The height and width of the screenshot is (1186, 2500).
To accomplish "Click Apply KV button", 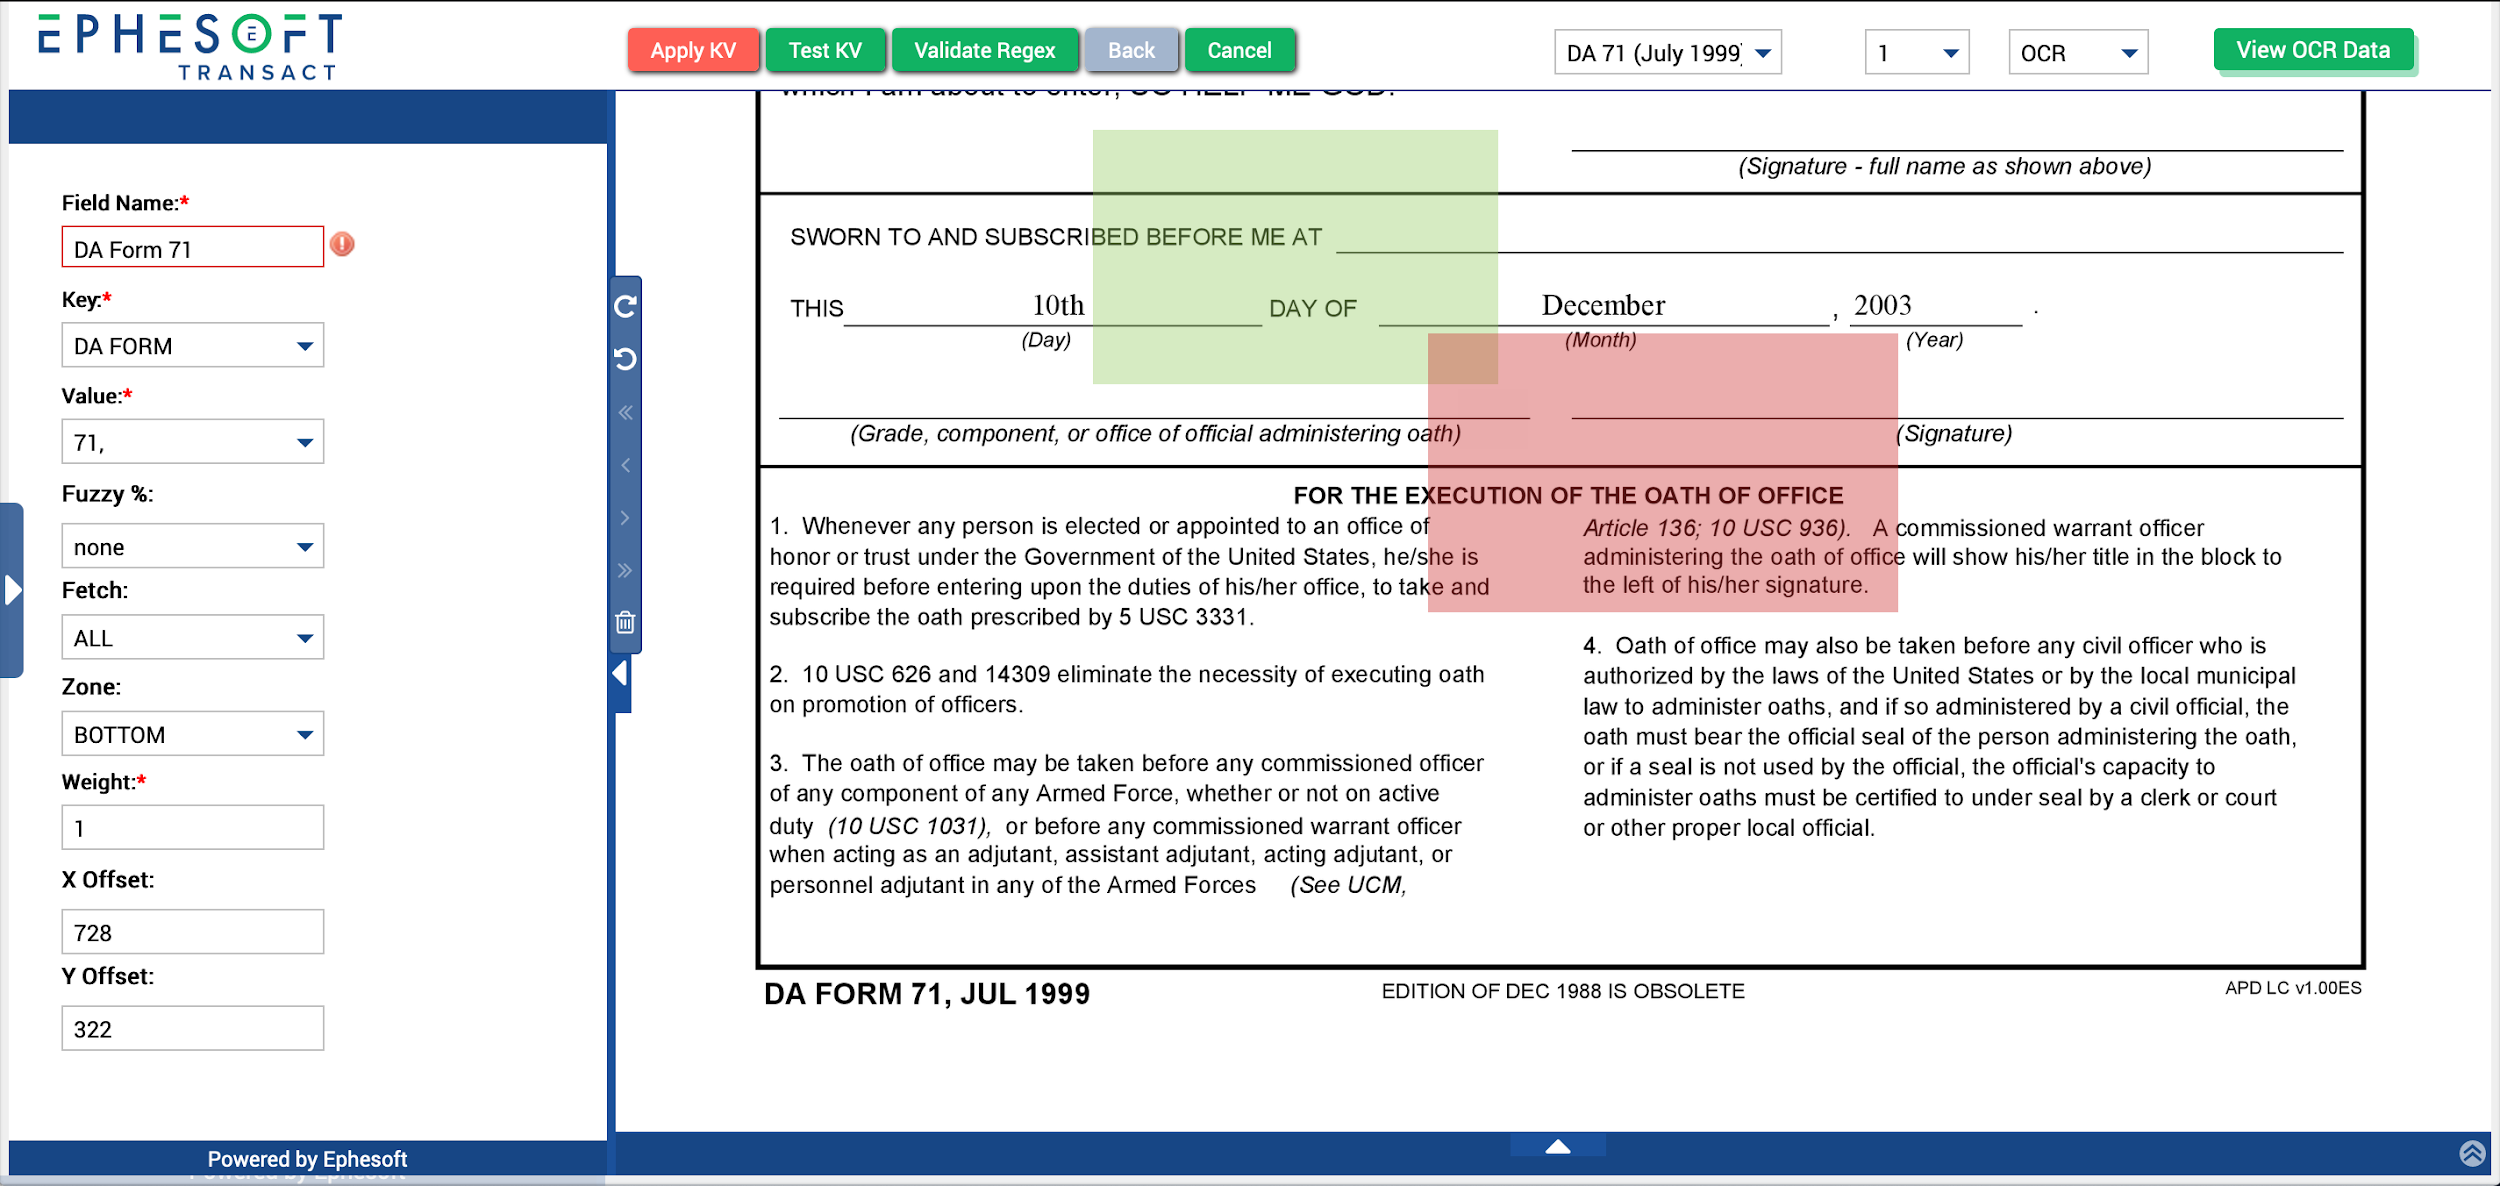I will click(693, 50).
